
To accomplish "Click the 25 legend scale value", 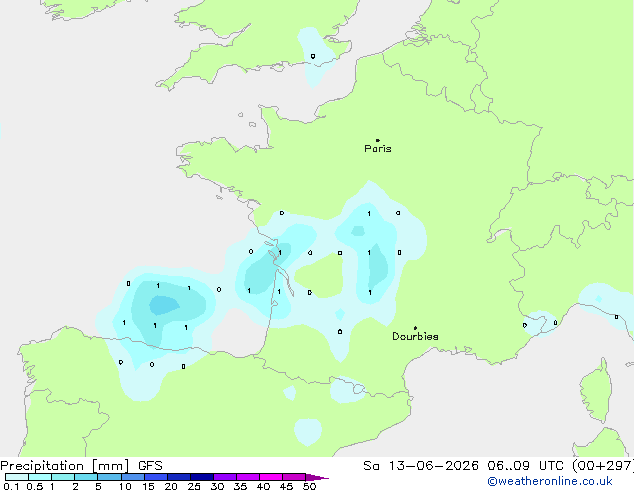I will coord(194,486).
